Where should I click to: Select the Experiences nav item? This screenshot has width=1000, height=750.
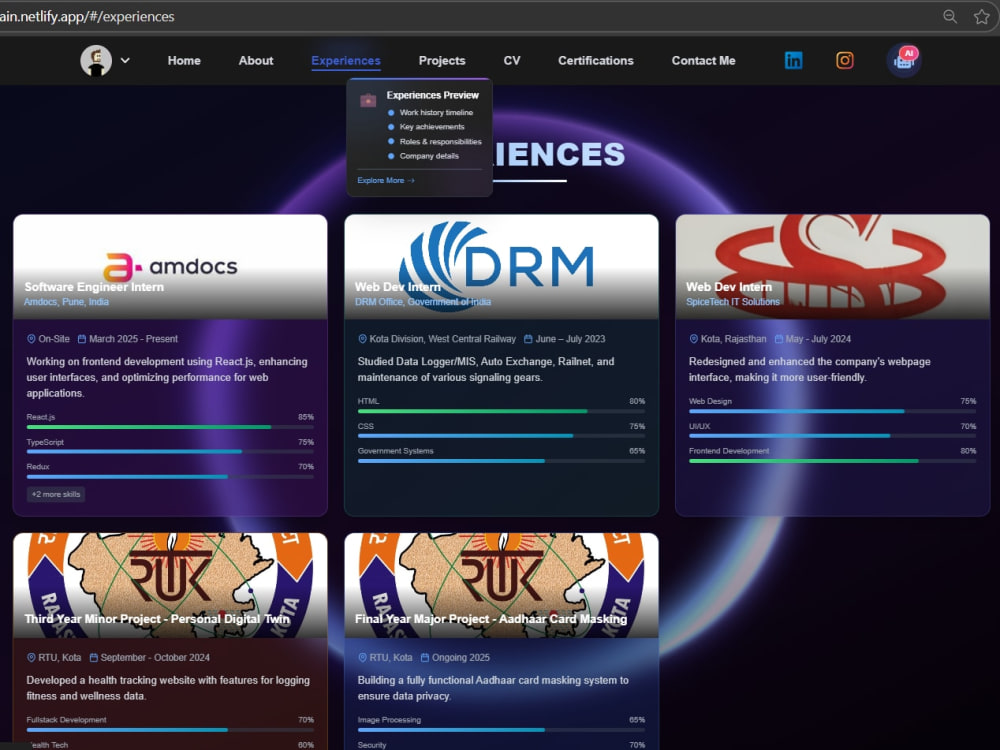tap(346, 61)
